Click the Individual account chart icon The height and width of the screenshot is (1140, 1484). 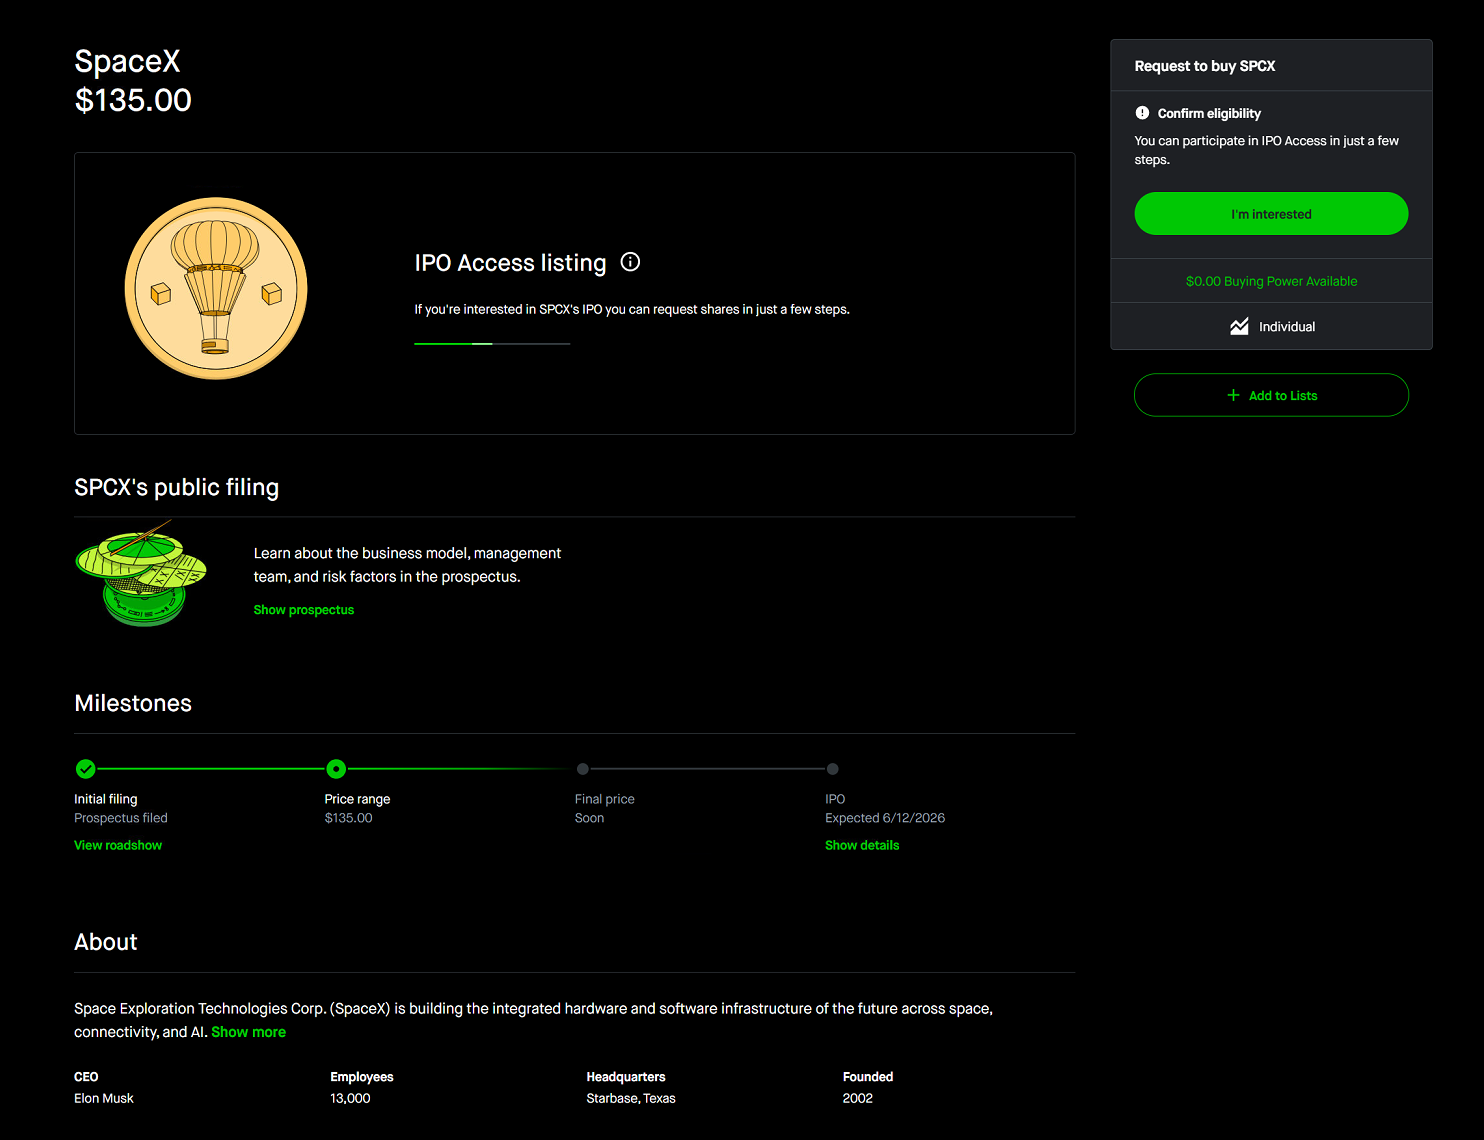click(x=1239, y=327)
